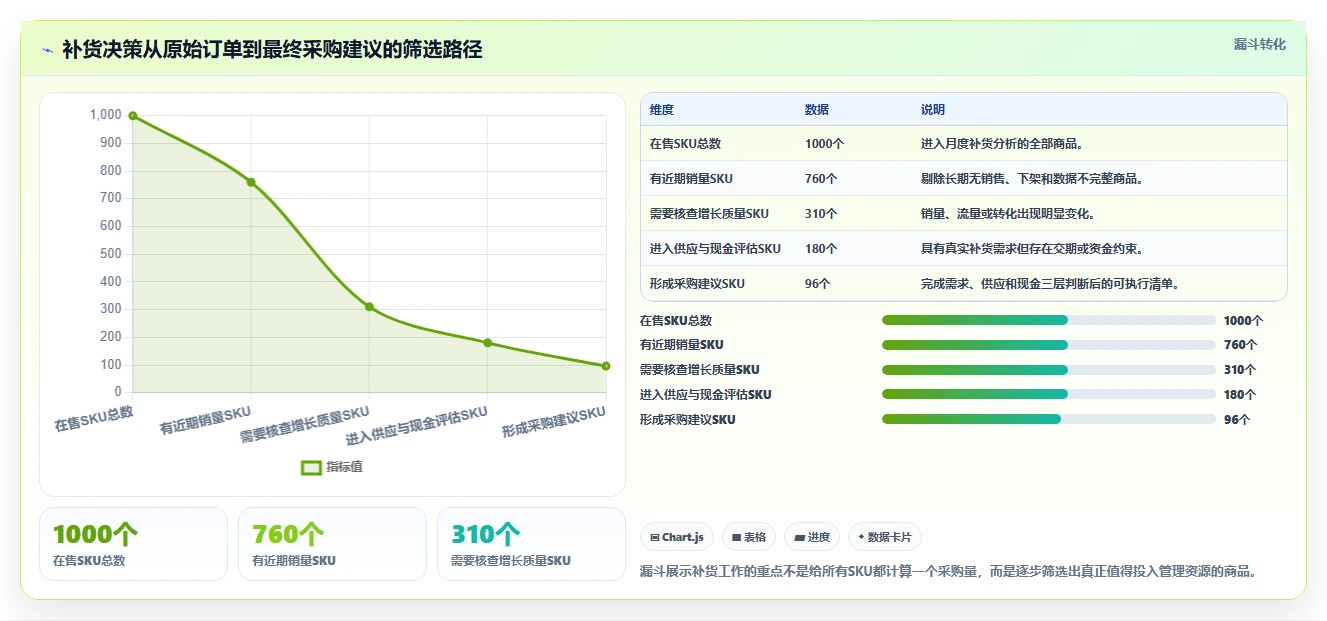Click the 进入供应与现金评估SKU progress bar
The width and height of the screenshot is (1327, 621).
tap(1048, 394)
